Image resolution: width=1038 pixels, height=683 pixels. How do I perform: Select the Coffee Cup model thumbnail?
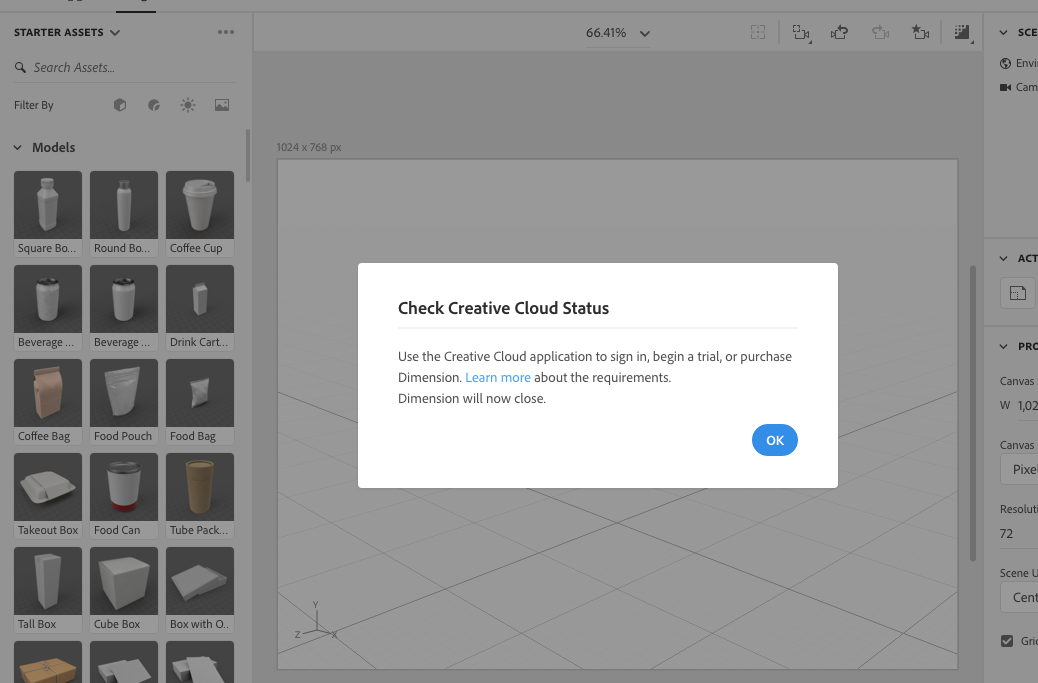[199, 203]
